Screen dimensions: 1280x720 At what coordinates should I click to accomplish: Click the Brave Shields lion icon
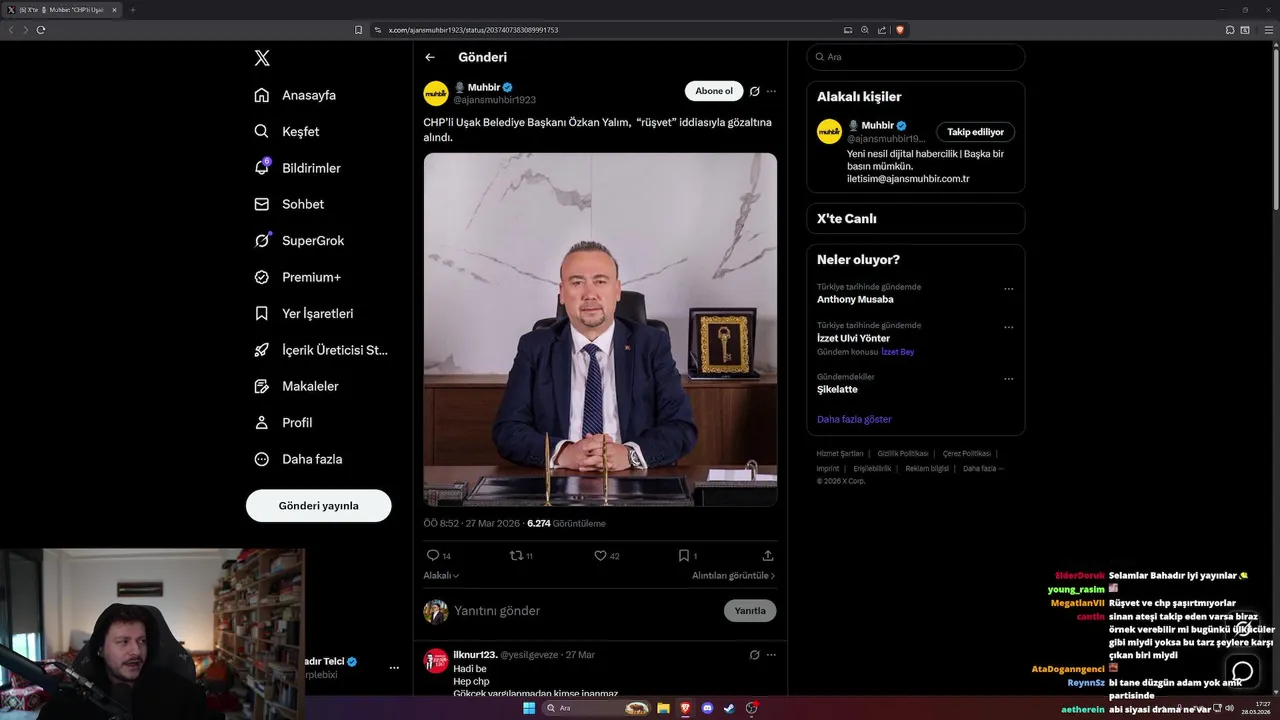coord(900,30)
